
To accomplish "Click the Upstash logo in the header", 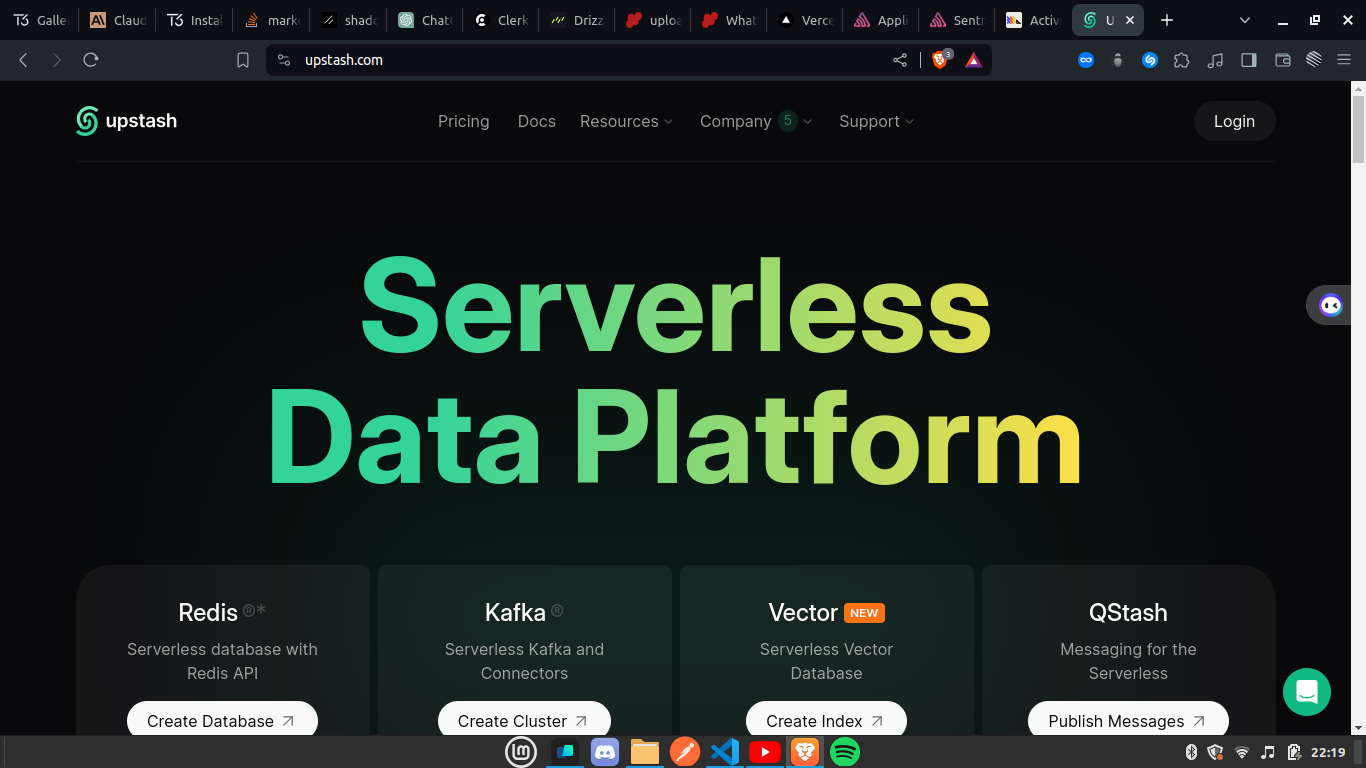I will coord(126,121).
